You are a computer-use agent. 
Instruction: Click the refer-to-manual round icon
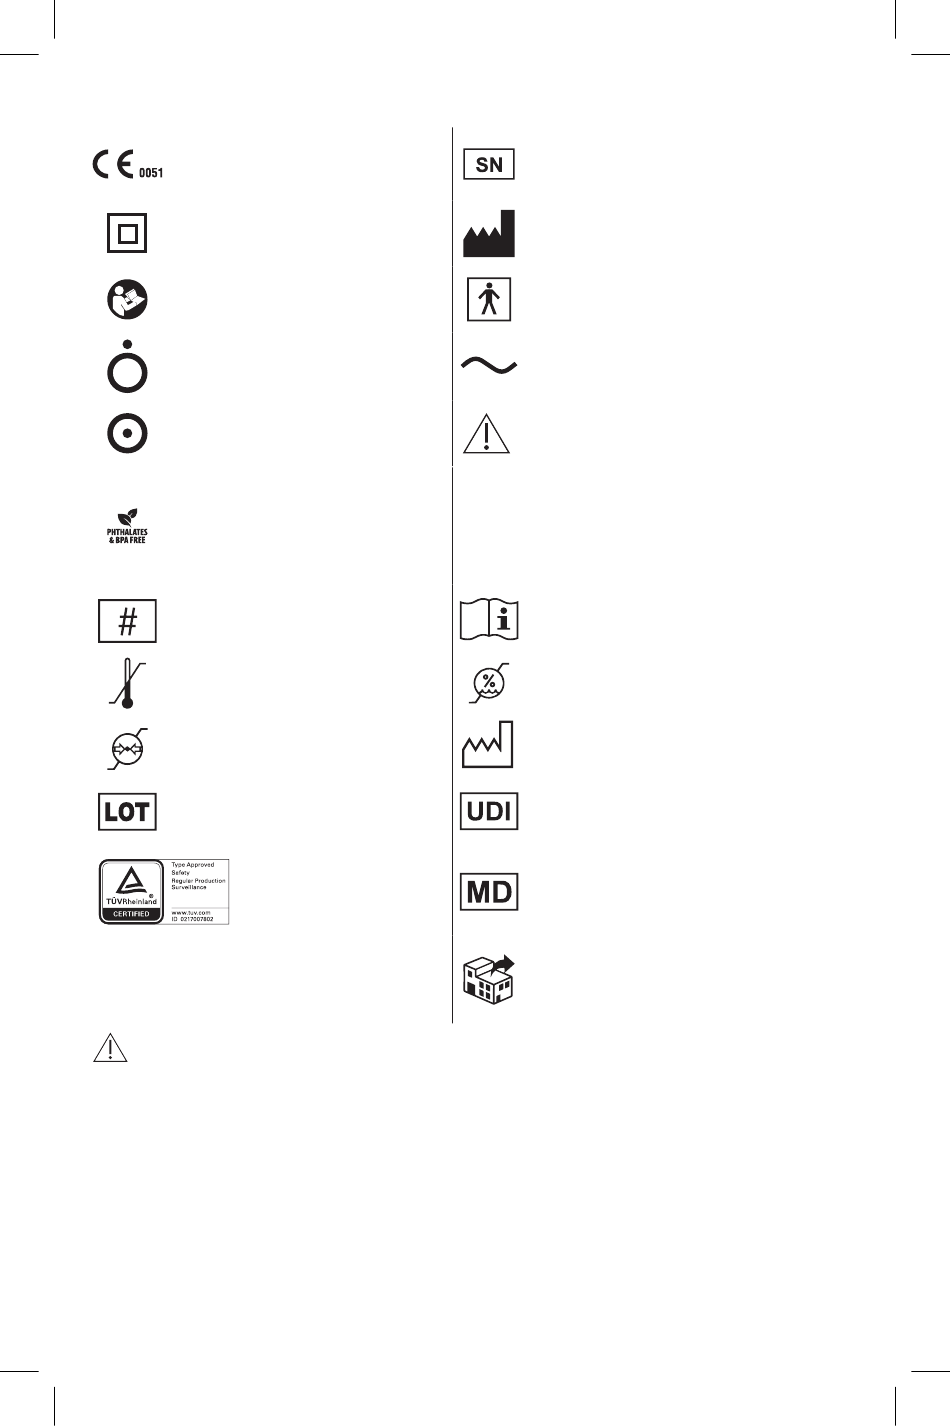pos(128,300)
